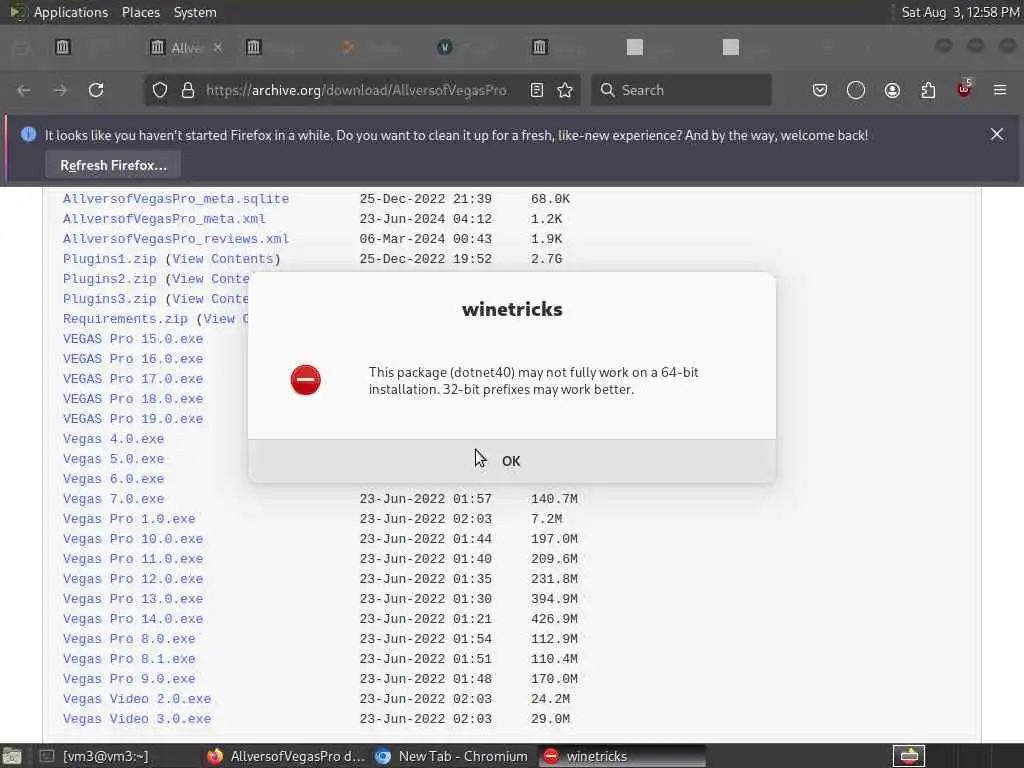Download Vegas Pro 1.0.exe
1024x768 pixels.
pos(129,519)
